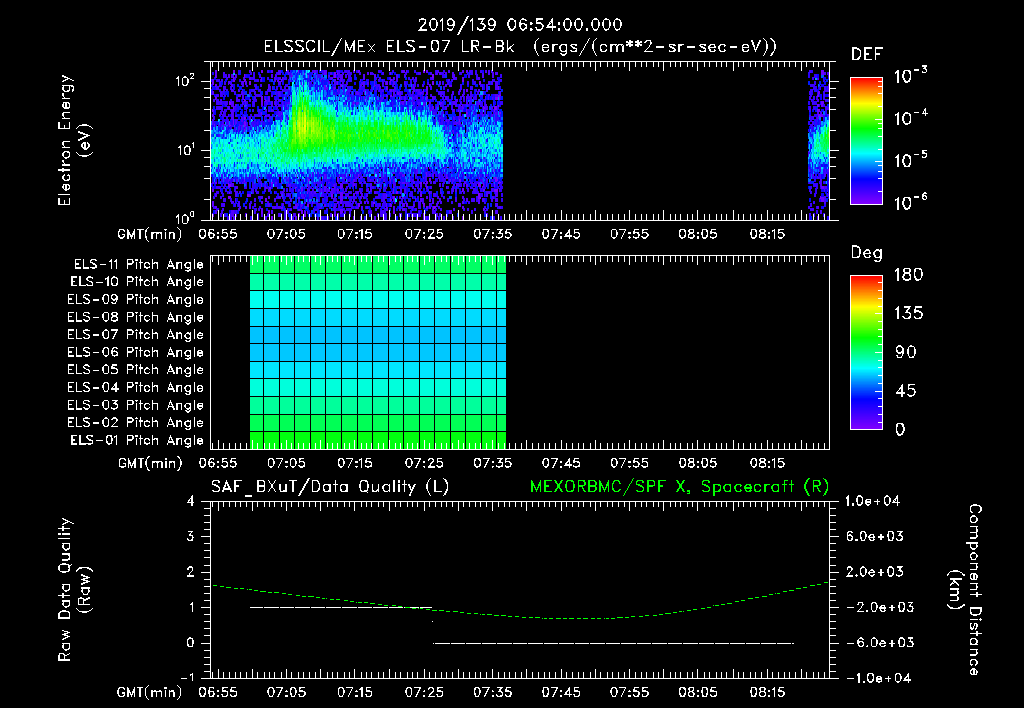Click the small spectrogram segment near 08:20
The height and width of the screenshot is (708, 1024).
point(818,145)
